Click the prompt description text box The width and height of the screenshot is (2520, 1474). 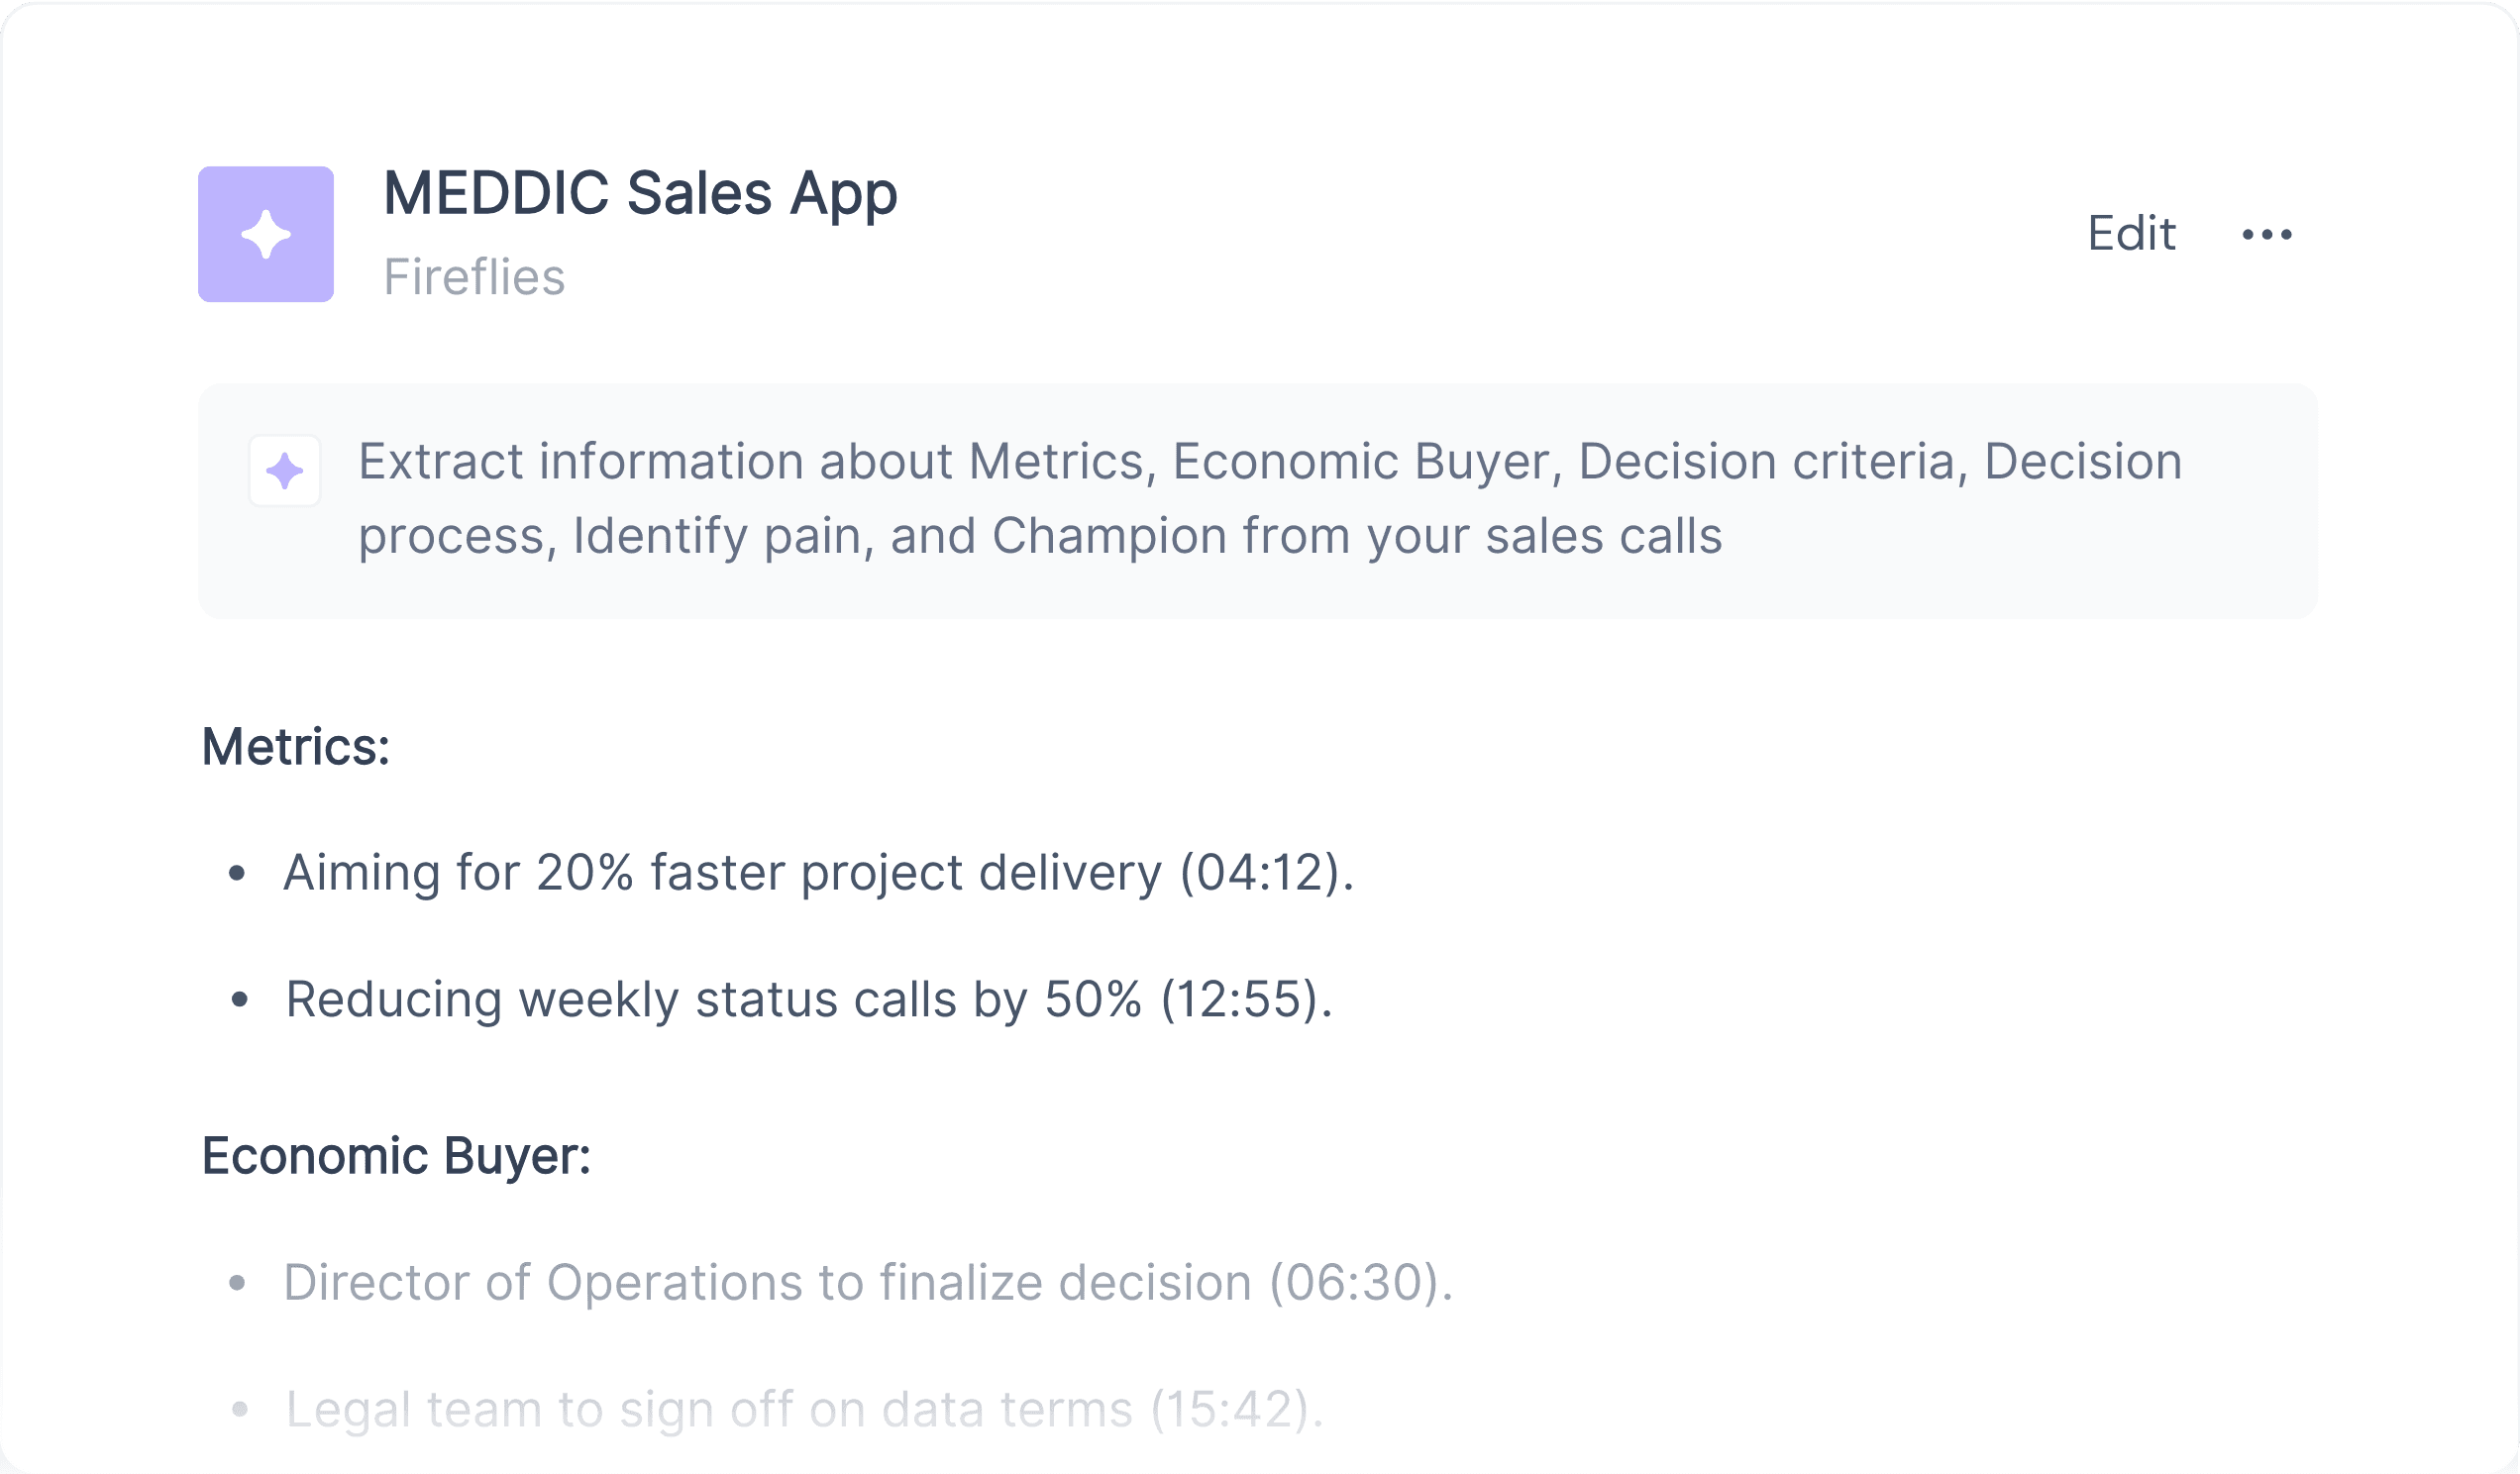[x=1258, y=501]
